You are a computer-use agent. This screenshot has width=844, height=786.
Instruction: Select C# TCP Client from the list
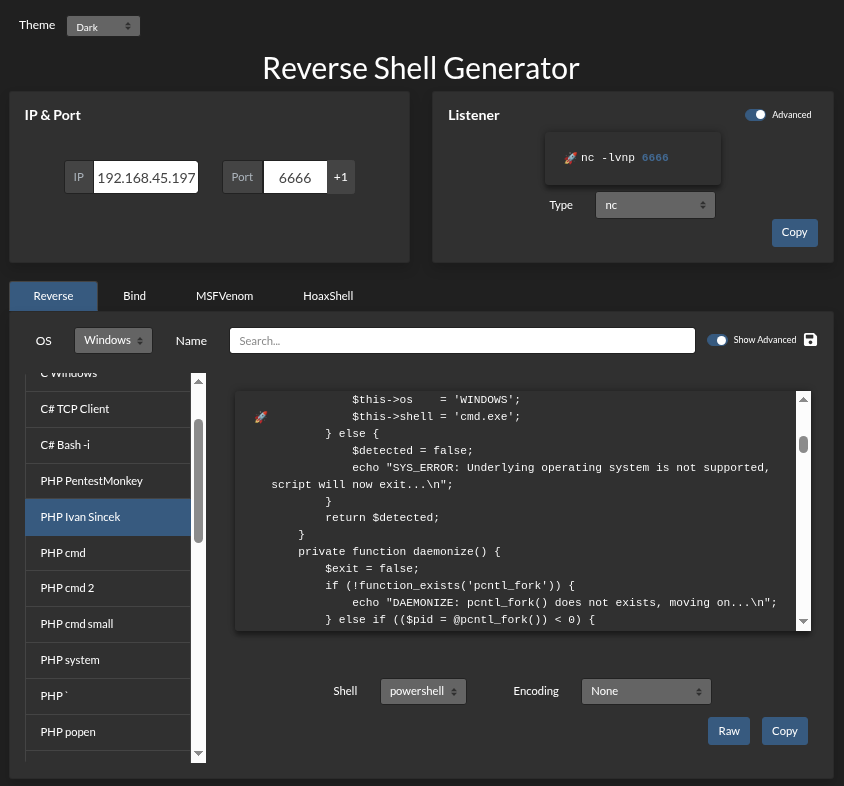[x=108, y=409]
